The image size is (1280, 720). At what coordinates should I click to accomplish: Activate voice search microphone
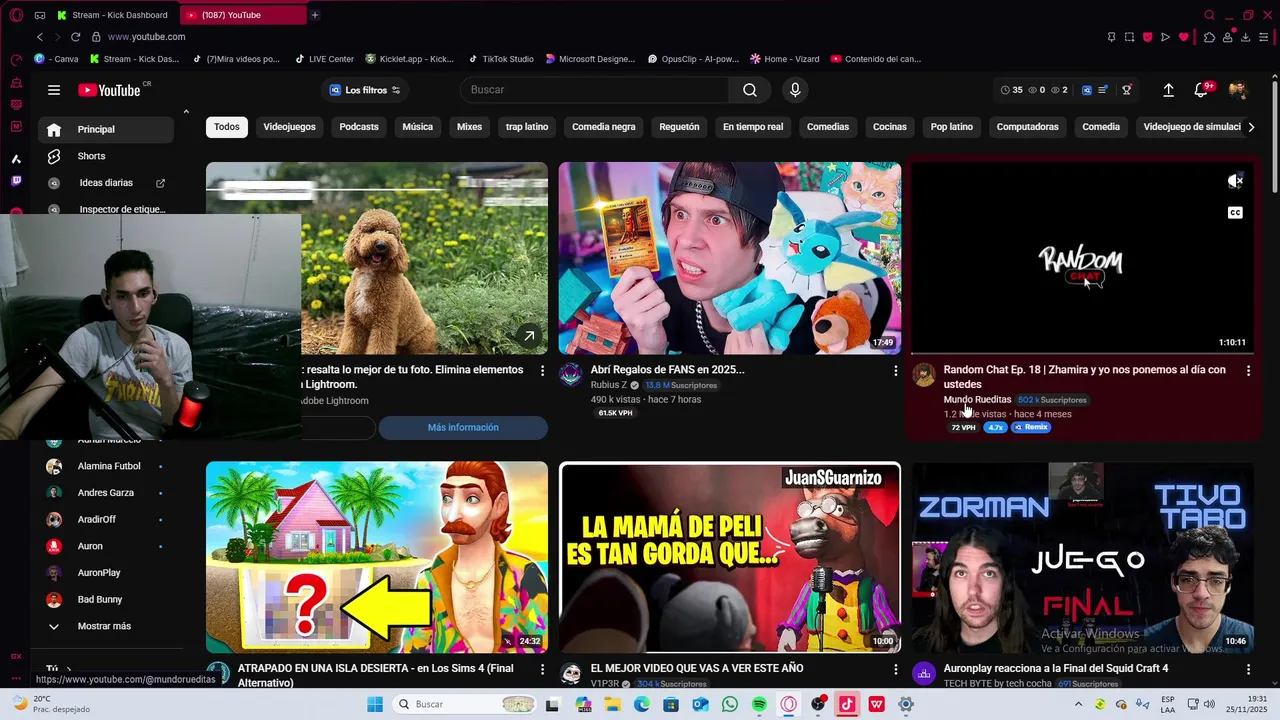pyautogui.click(x=795, y=90)
